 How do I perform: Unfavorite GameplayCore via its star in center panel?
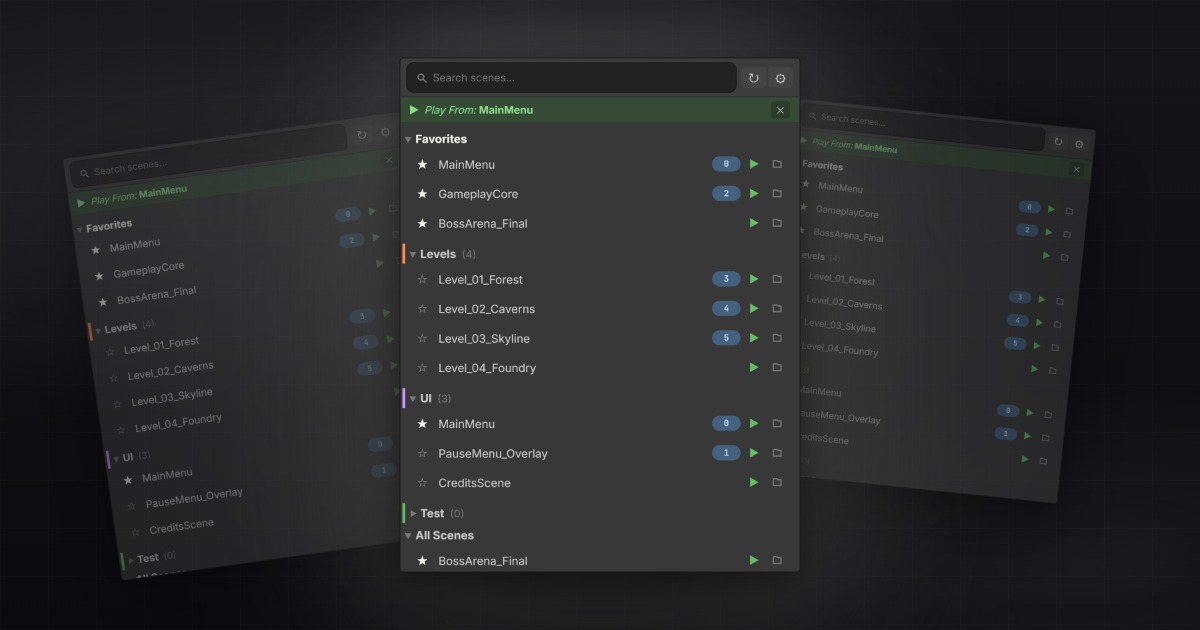click(x=422, y=194)
